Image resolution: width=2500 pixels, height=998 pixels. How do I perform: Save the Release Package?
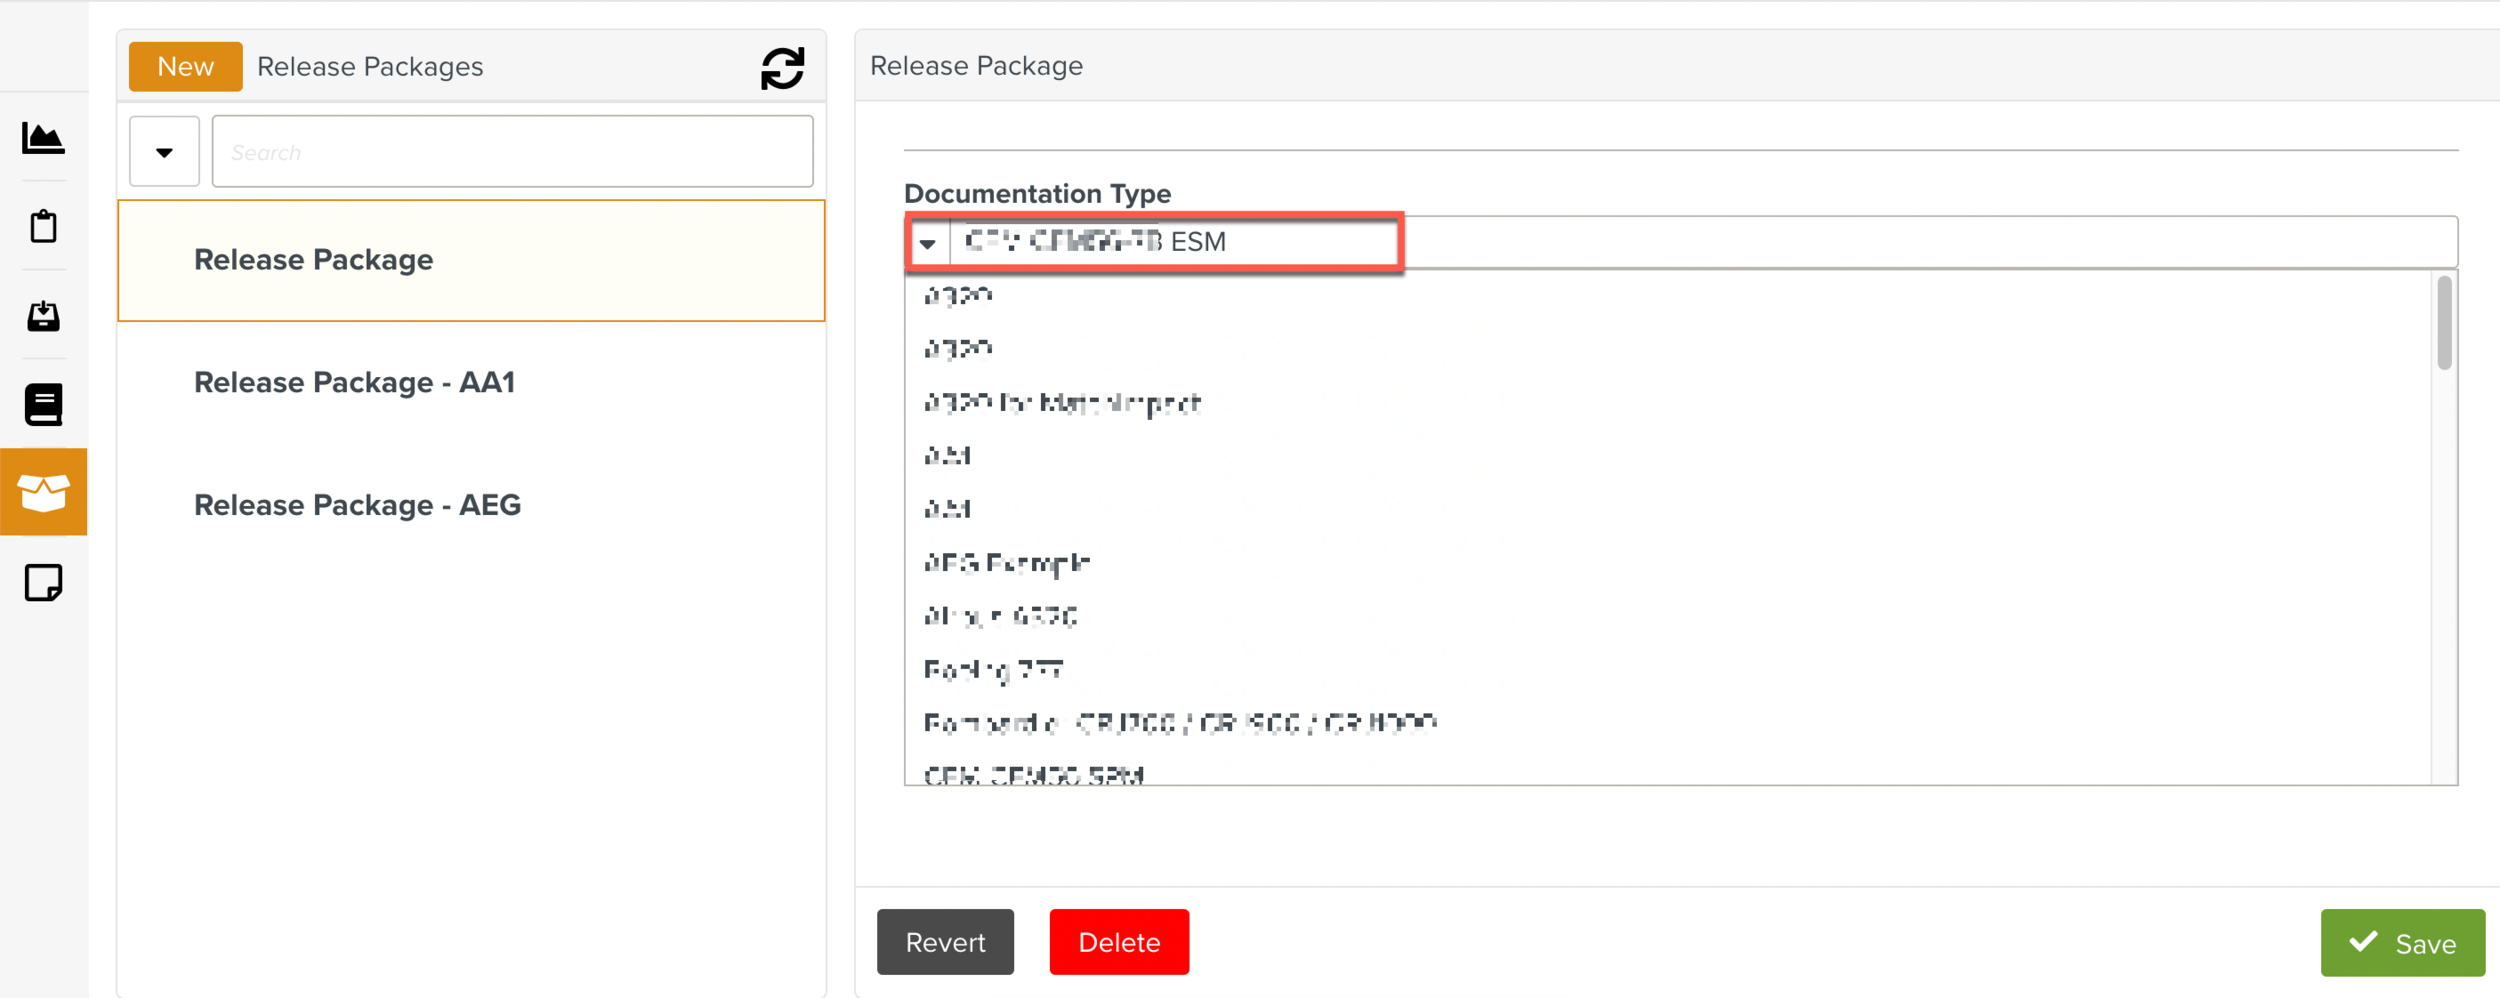2402,941
